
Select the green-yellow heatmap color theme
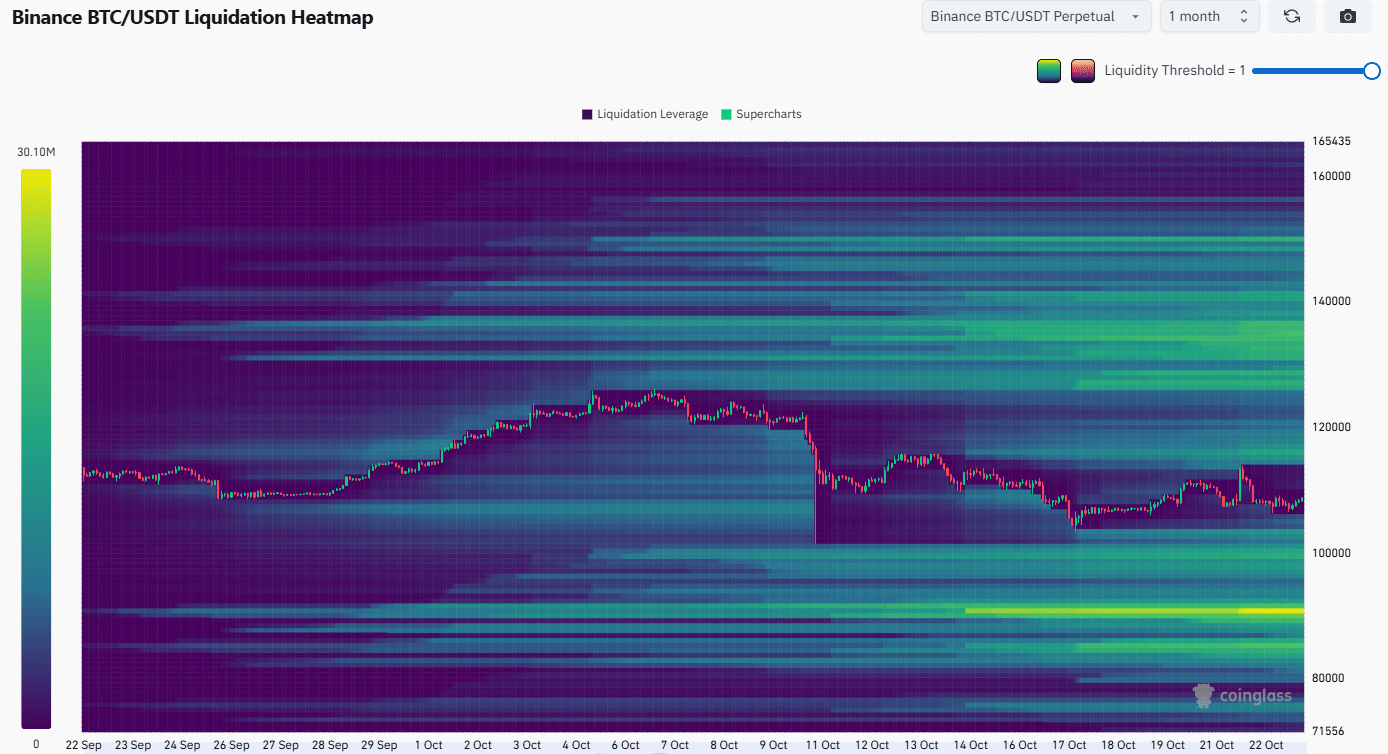coord(1048,71)
